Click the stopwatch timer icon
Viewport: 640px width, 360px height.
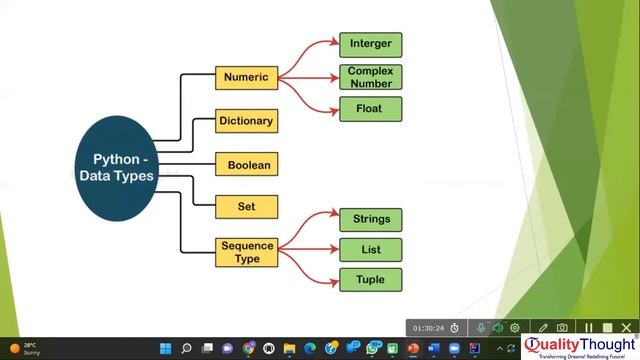(x=454, y=328)
